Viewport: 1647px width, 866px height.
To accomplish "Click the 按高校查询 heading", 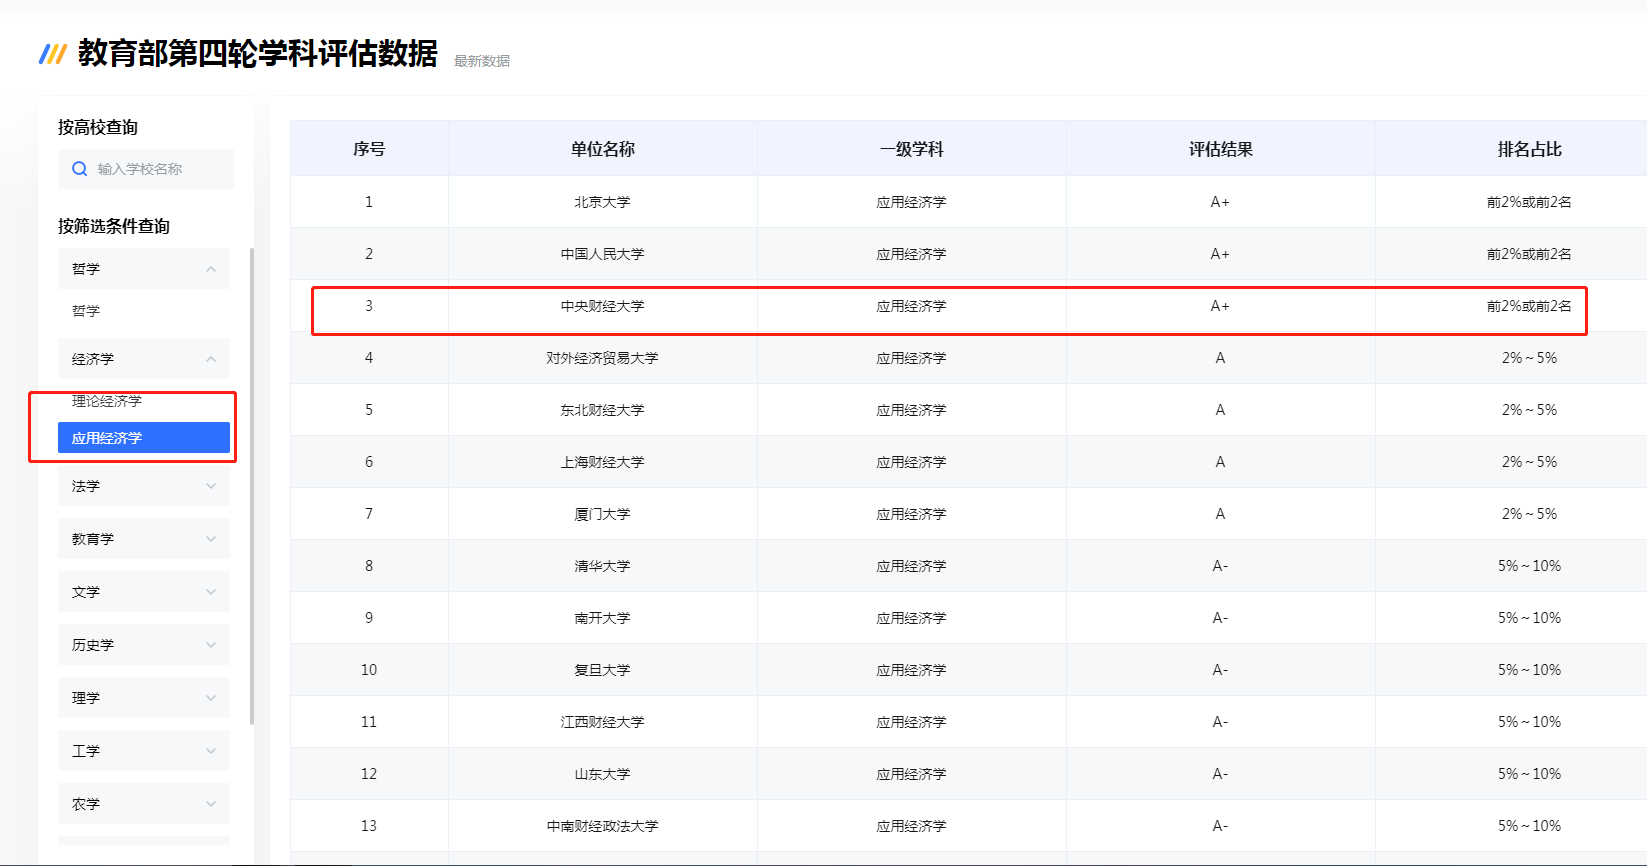I will pos(98,127).
